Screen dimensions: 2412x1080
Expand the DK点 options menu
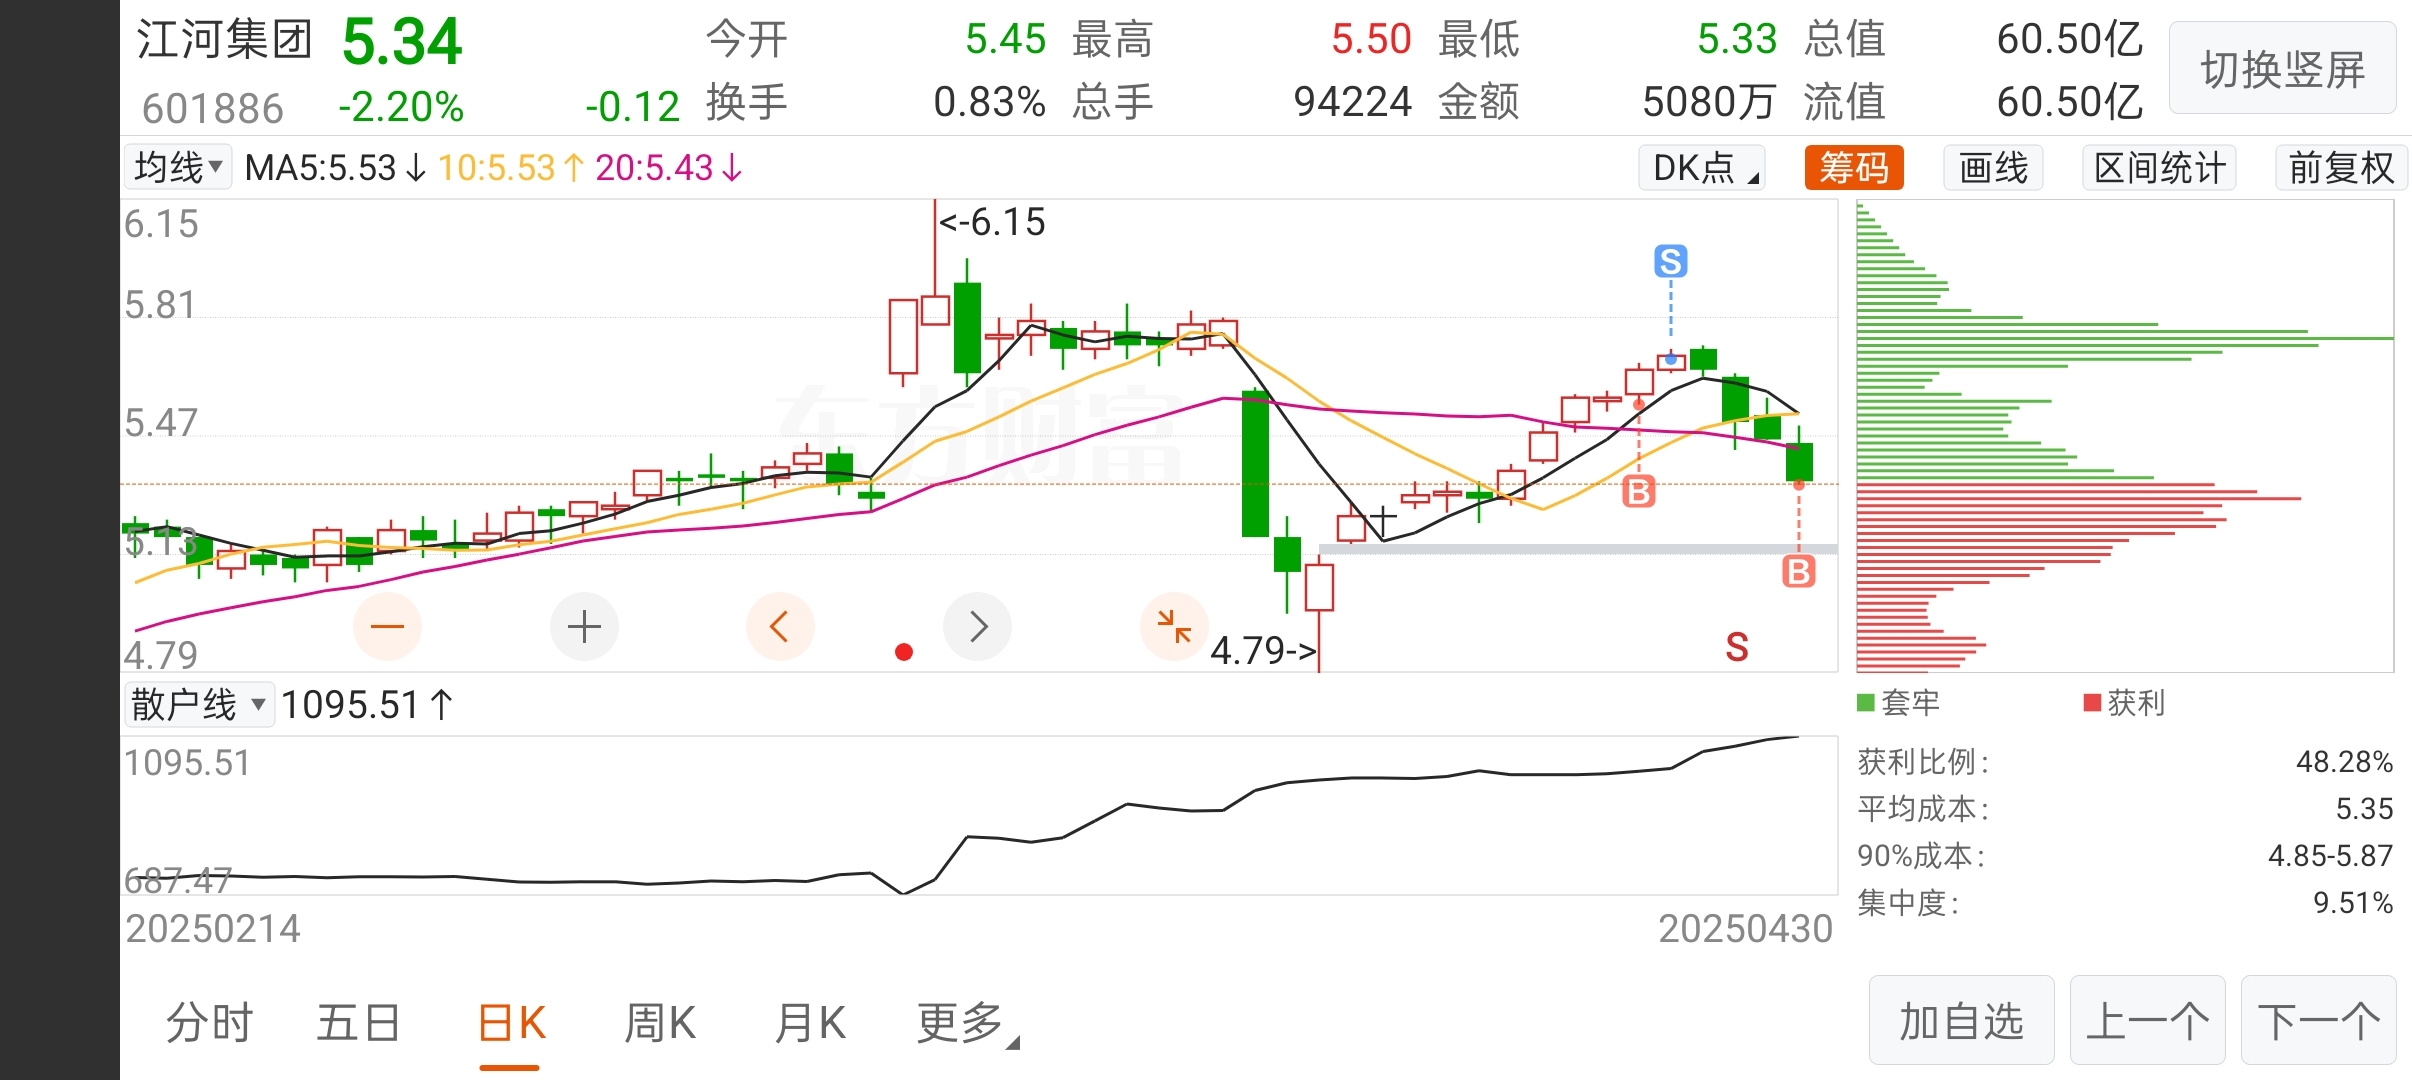(1702, 168)
